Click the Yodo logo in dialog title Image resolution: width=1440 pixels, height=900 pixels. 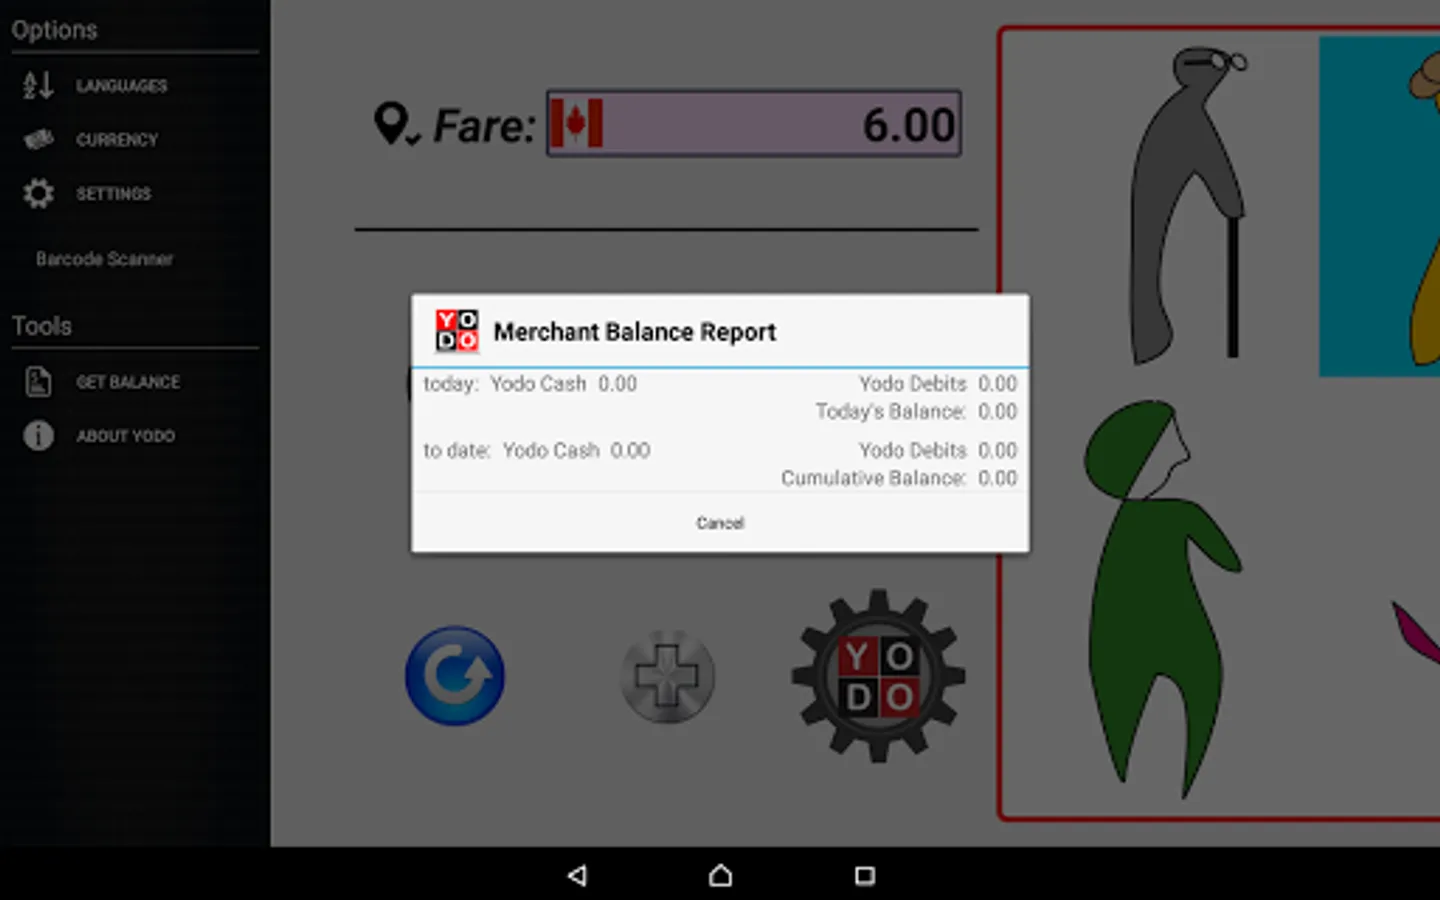click(457, 331)
